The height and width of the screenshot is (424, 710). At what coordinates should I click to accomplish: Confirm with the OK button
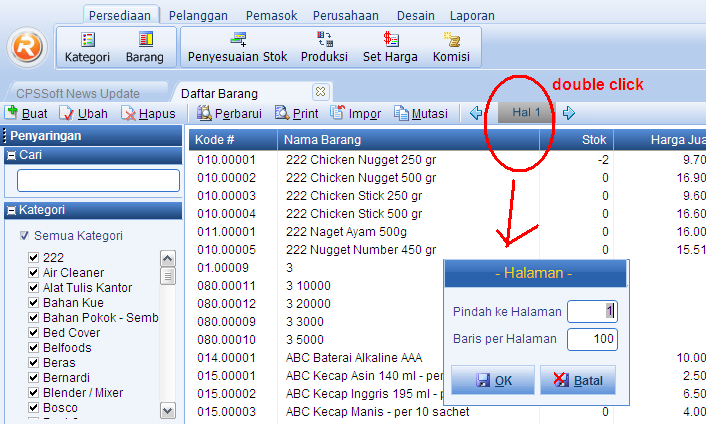coord(493,380)
